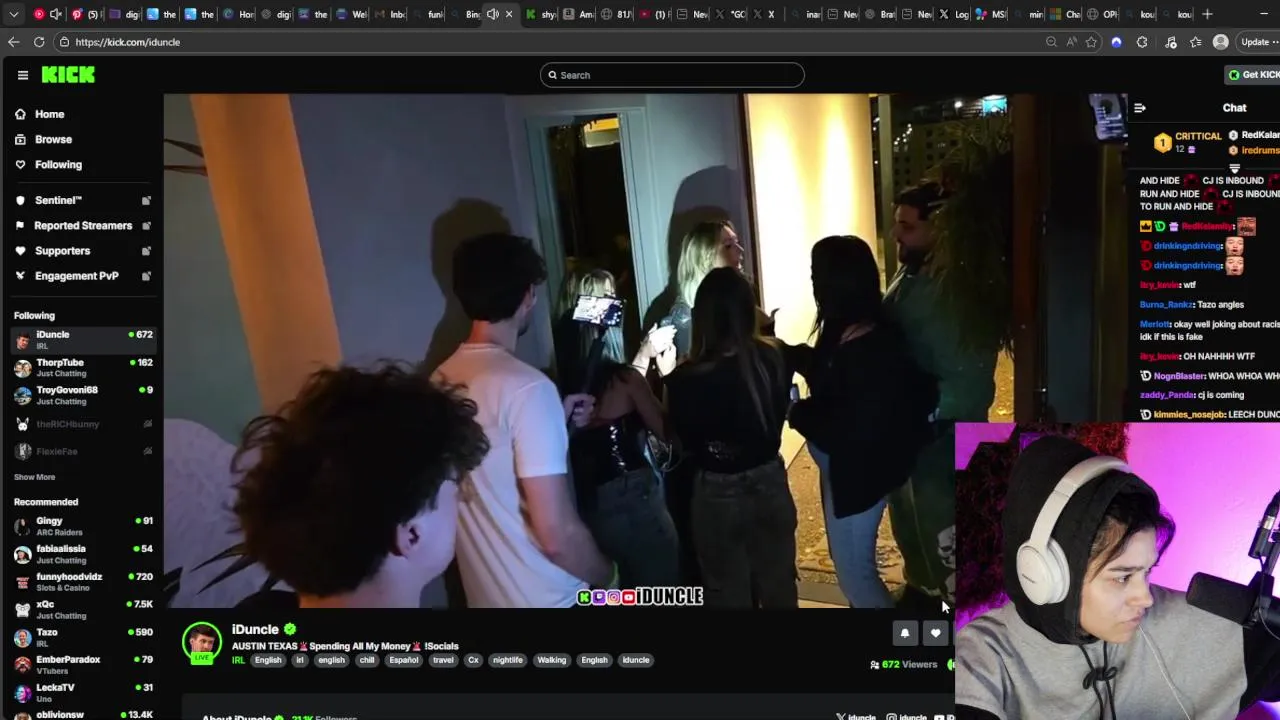Image resolution: width=1280 pixels, height=720 pixels.
Task: Click the iDuncle streamer avatar
Action: (202, 642)
